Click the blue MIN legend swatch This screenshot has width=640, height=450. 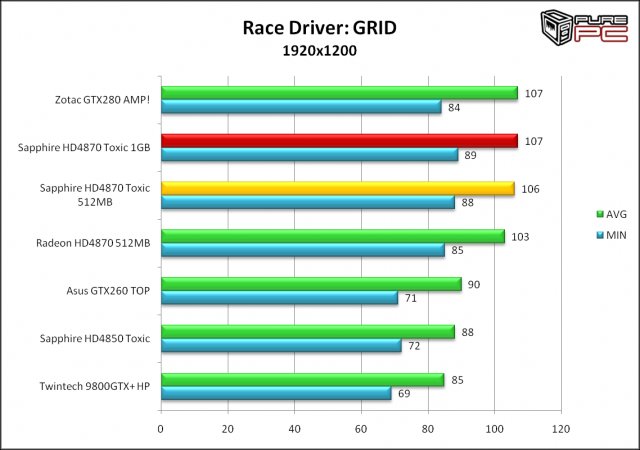[600, 235]
